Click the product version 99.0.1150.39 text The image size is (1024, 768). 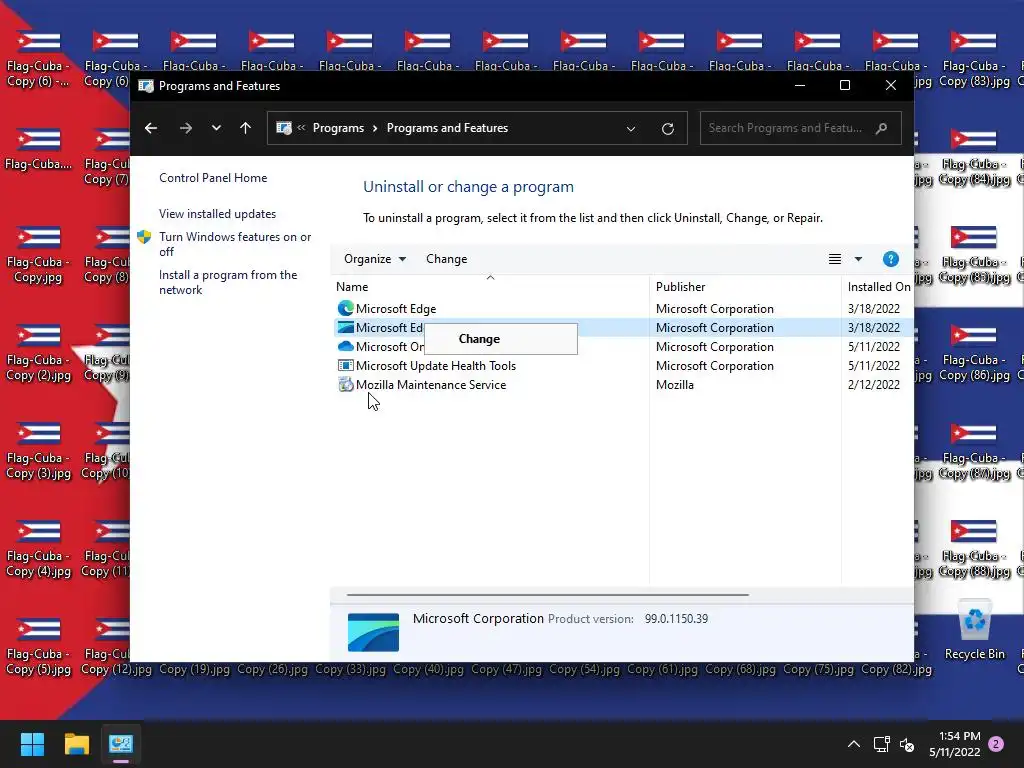(x=676, y=618)
